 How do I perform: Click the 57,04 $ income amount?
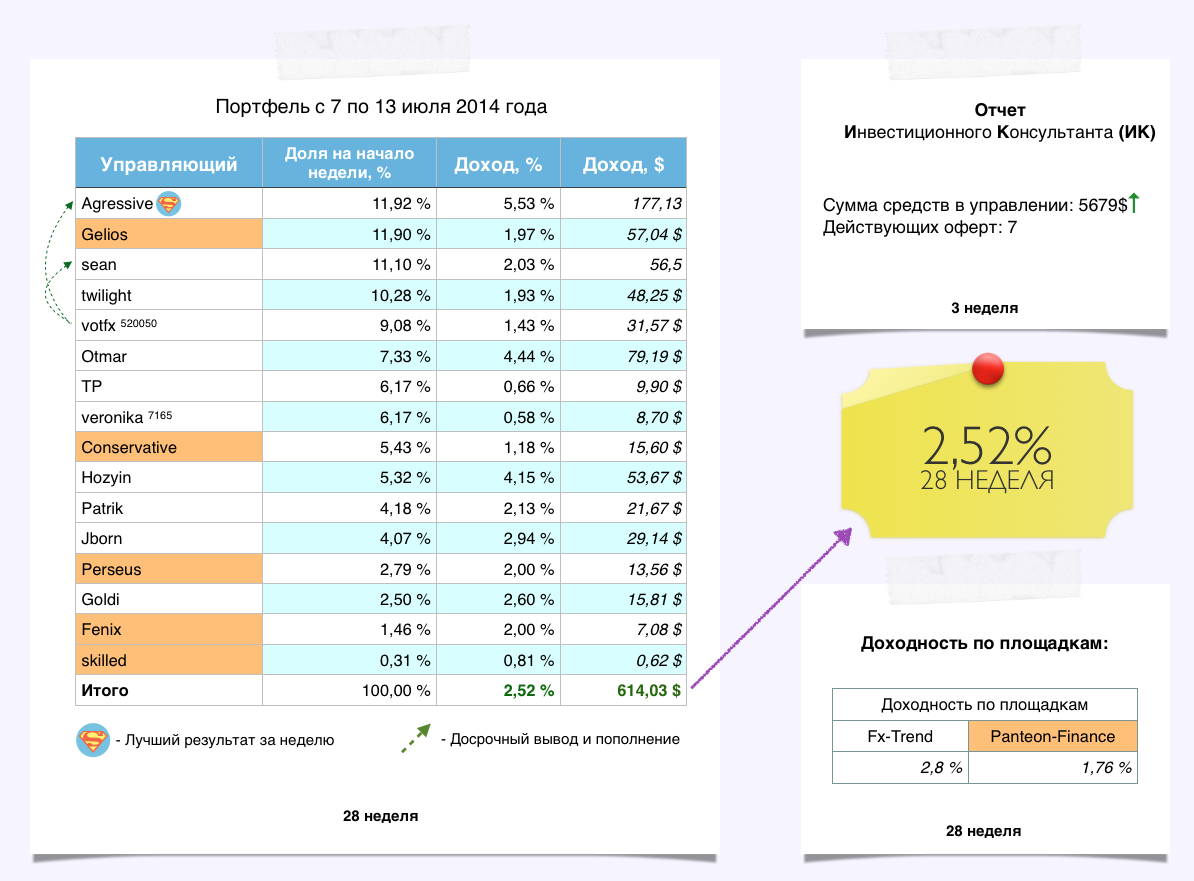click(654, 234)
